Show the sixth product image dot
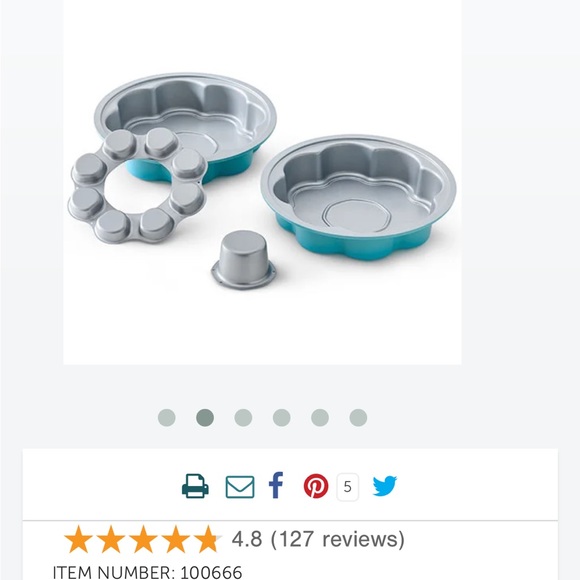The width and height of the screenshot is (580, 580). [x=358, y=418]
